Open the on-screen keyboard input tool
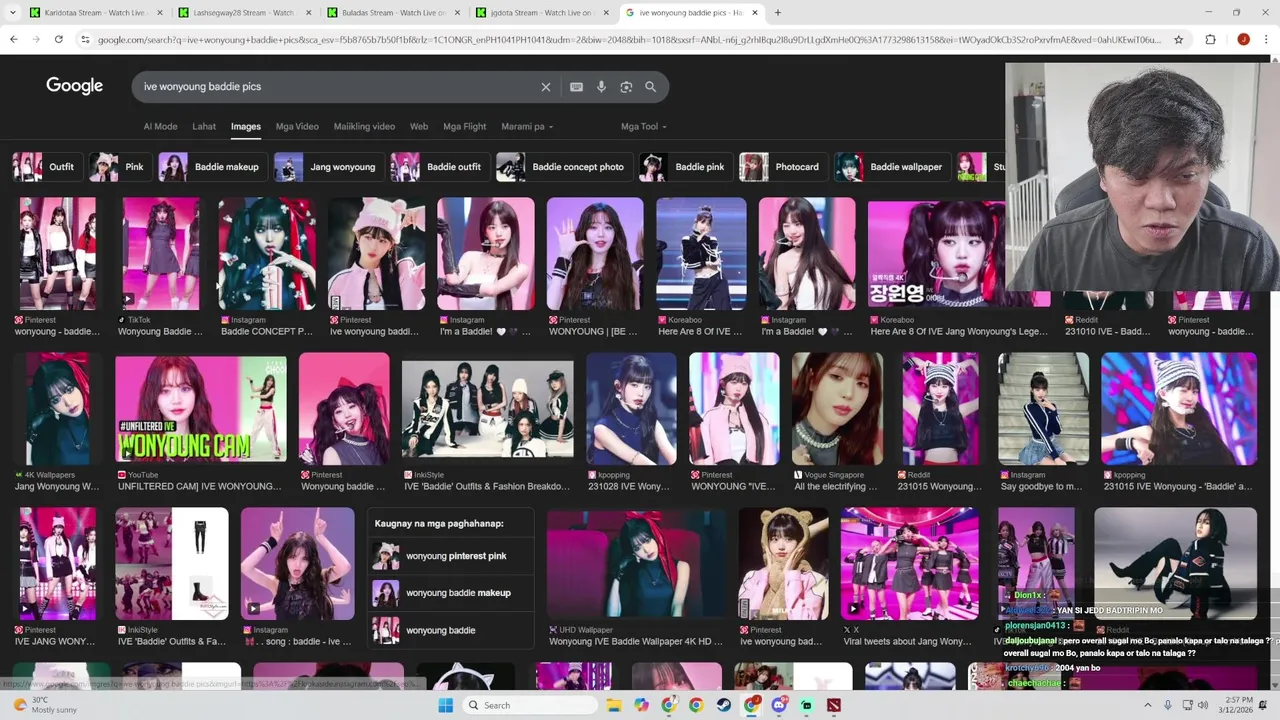 coord(576,87)
